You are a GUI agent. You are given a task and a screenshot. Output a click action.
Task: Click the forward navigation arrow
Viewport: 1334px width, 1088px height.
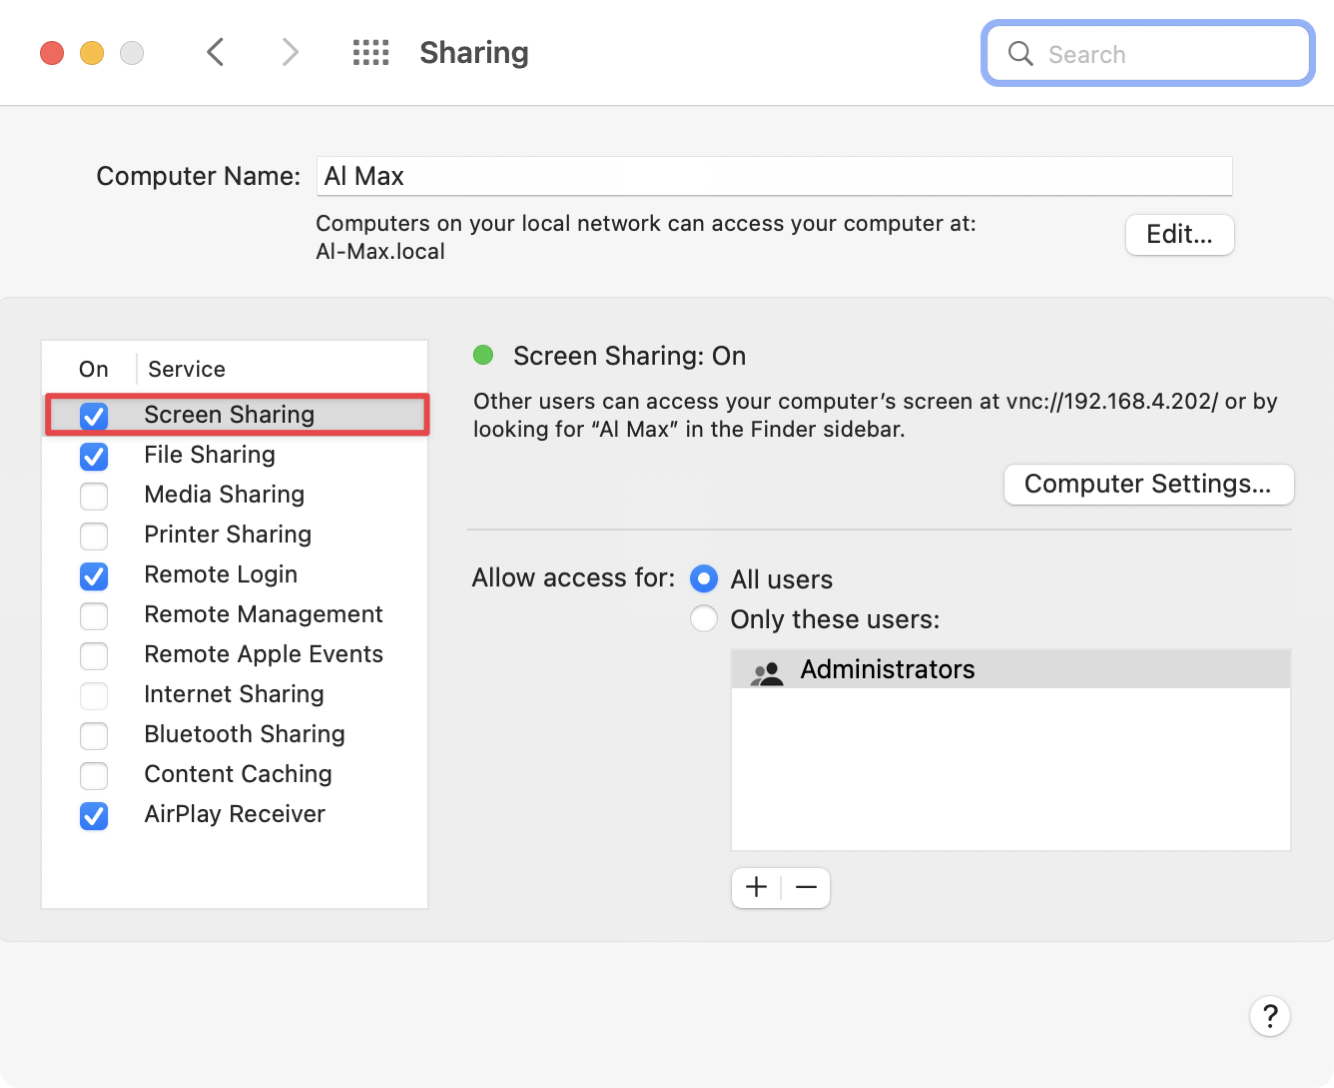pos(290,52)
